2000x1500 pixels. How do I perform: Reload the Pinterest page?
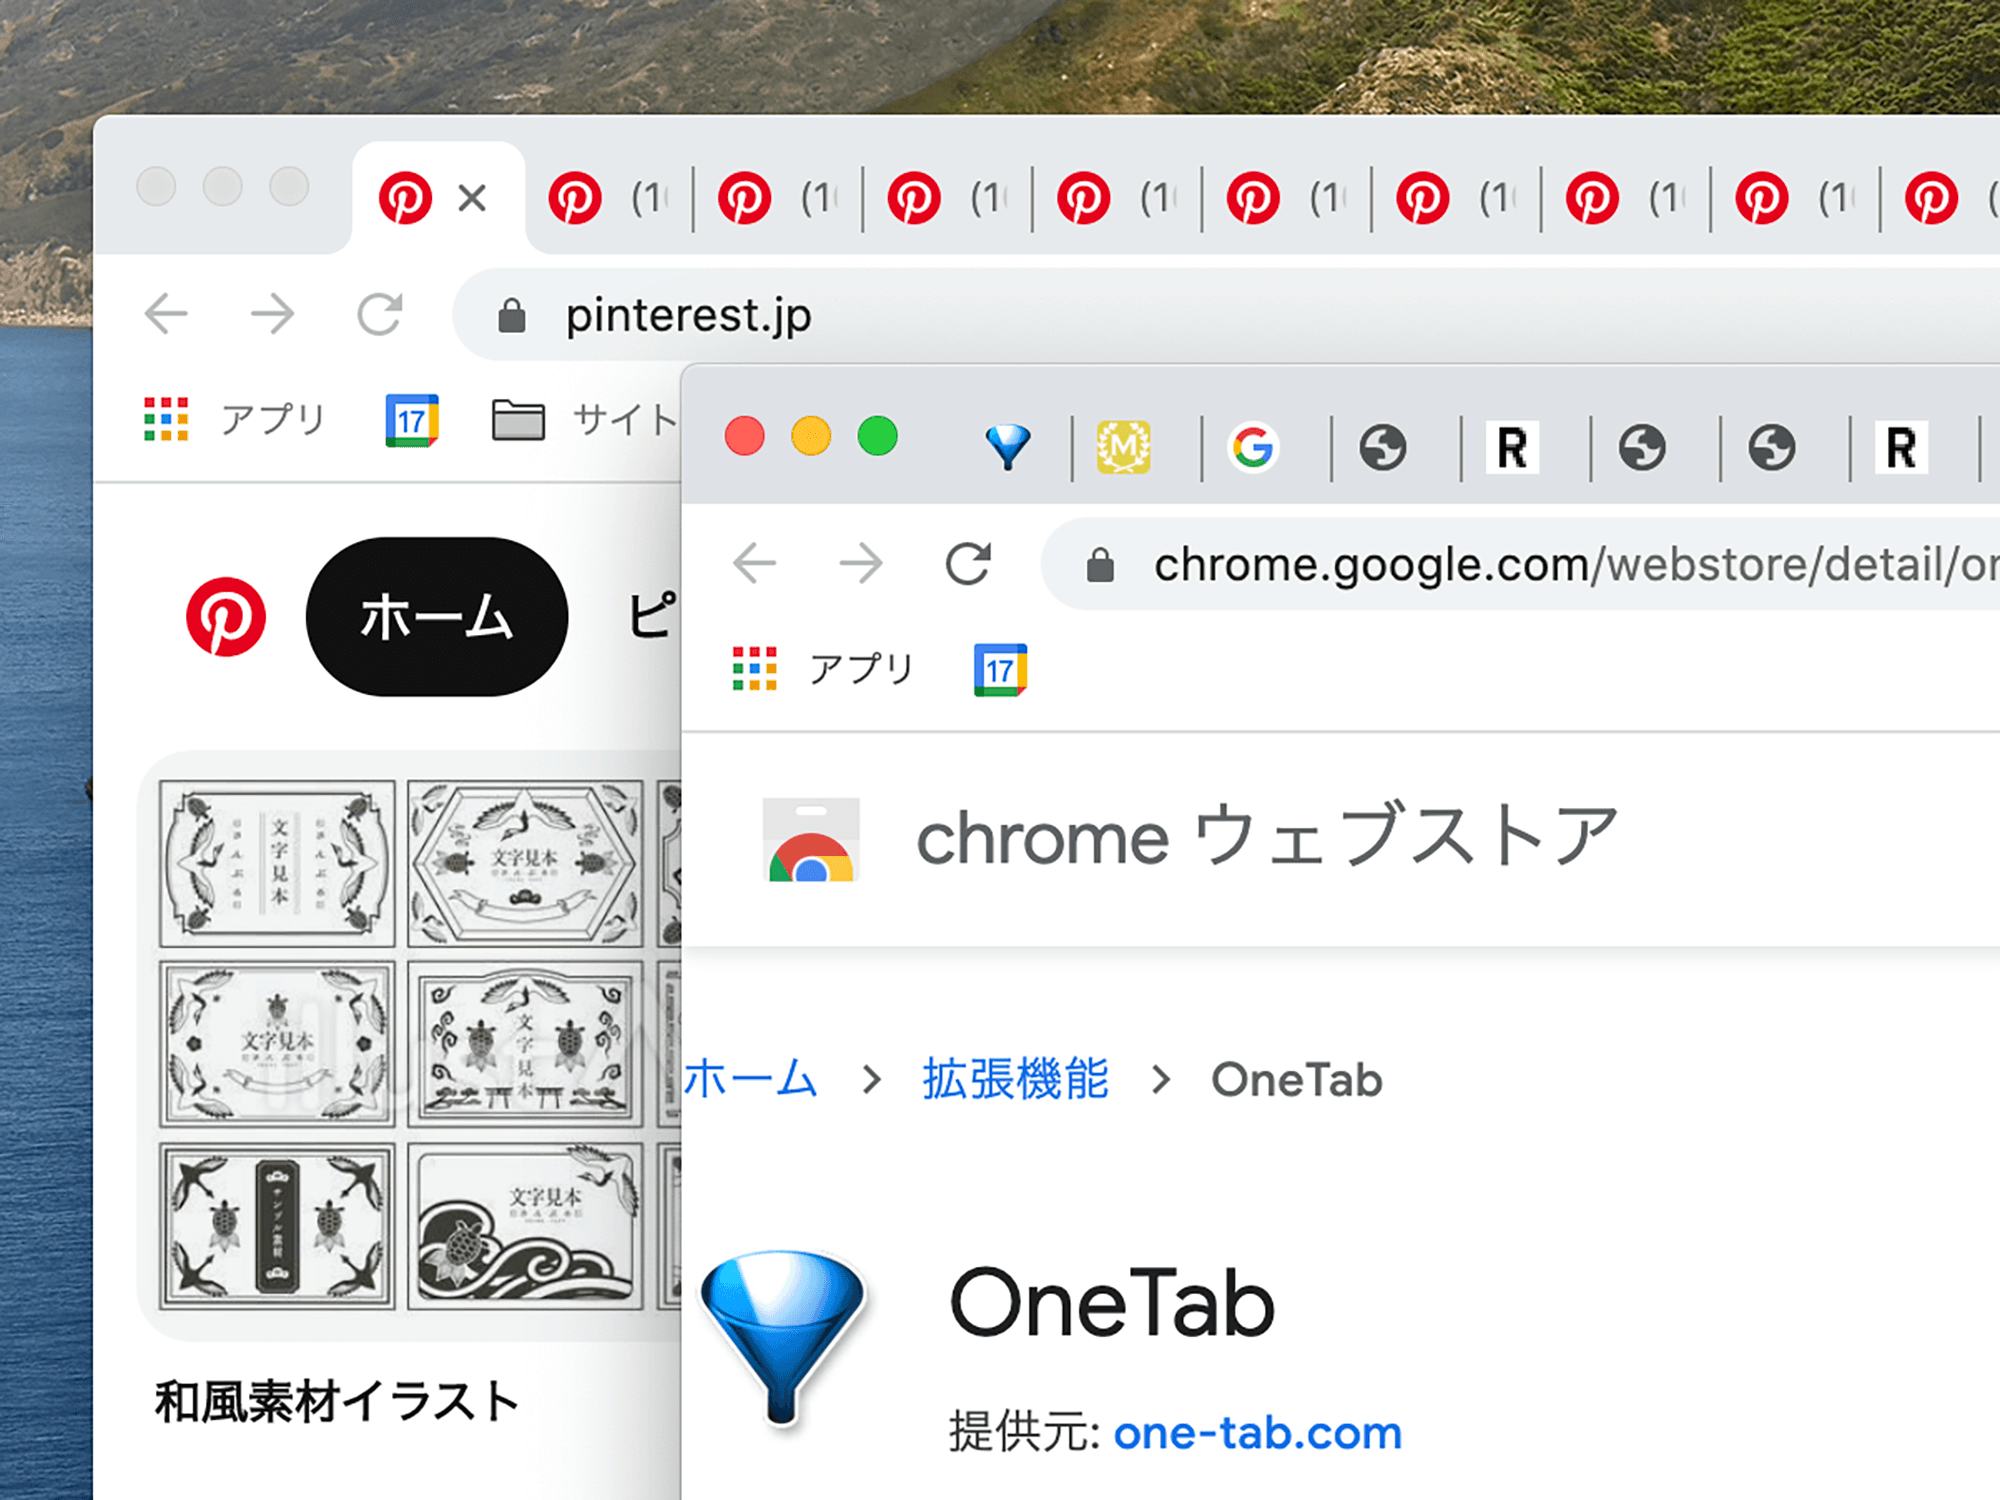380,314
